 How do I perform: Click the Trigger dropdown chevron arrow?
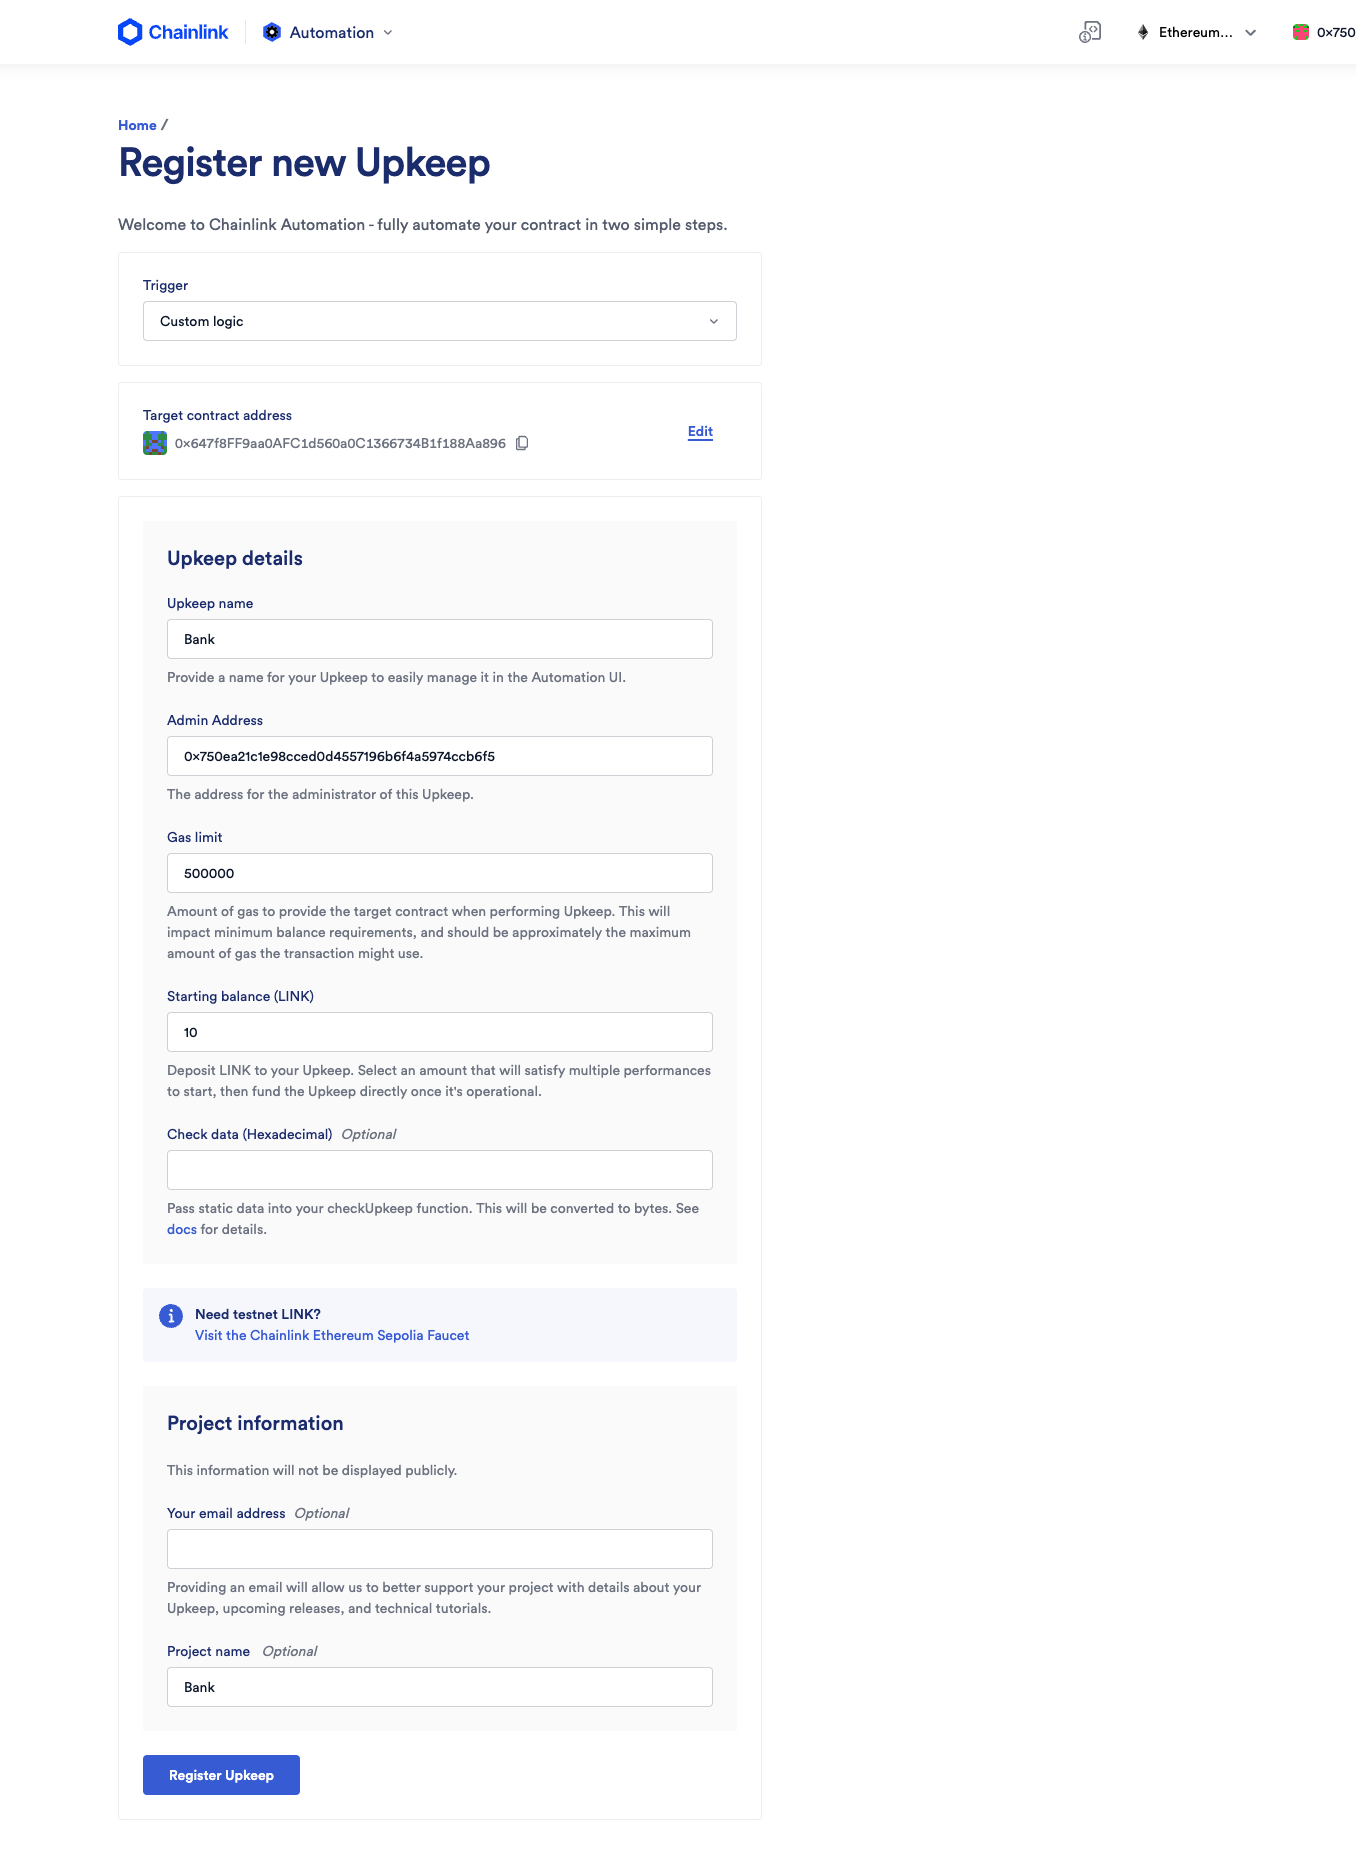tap(714, 321)
